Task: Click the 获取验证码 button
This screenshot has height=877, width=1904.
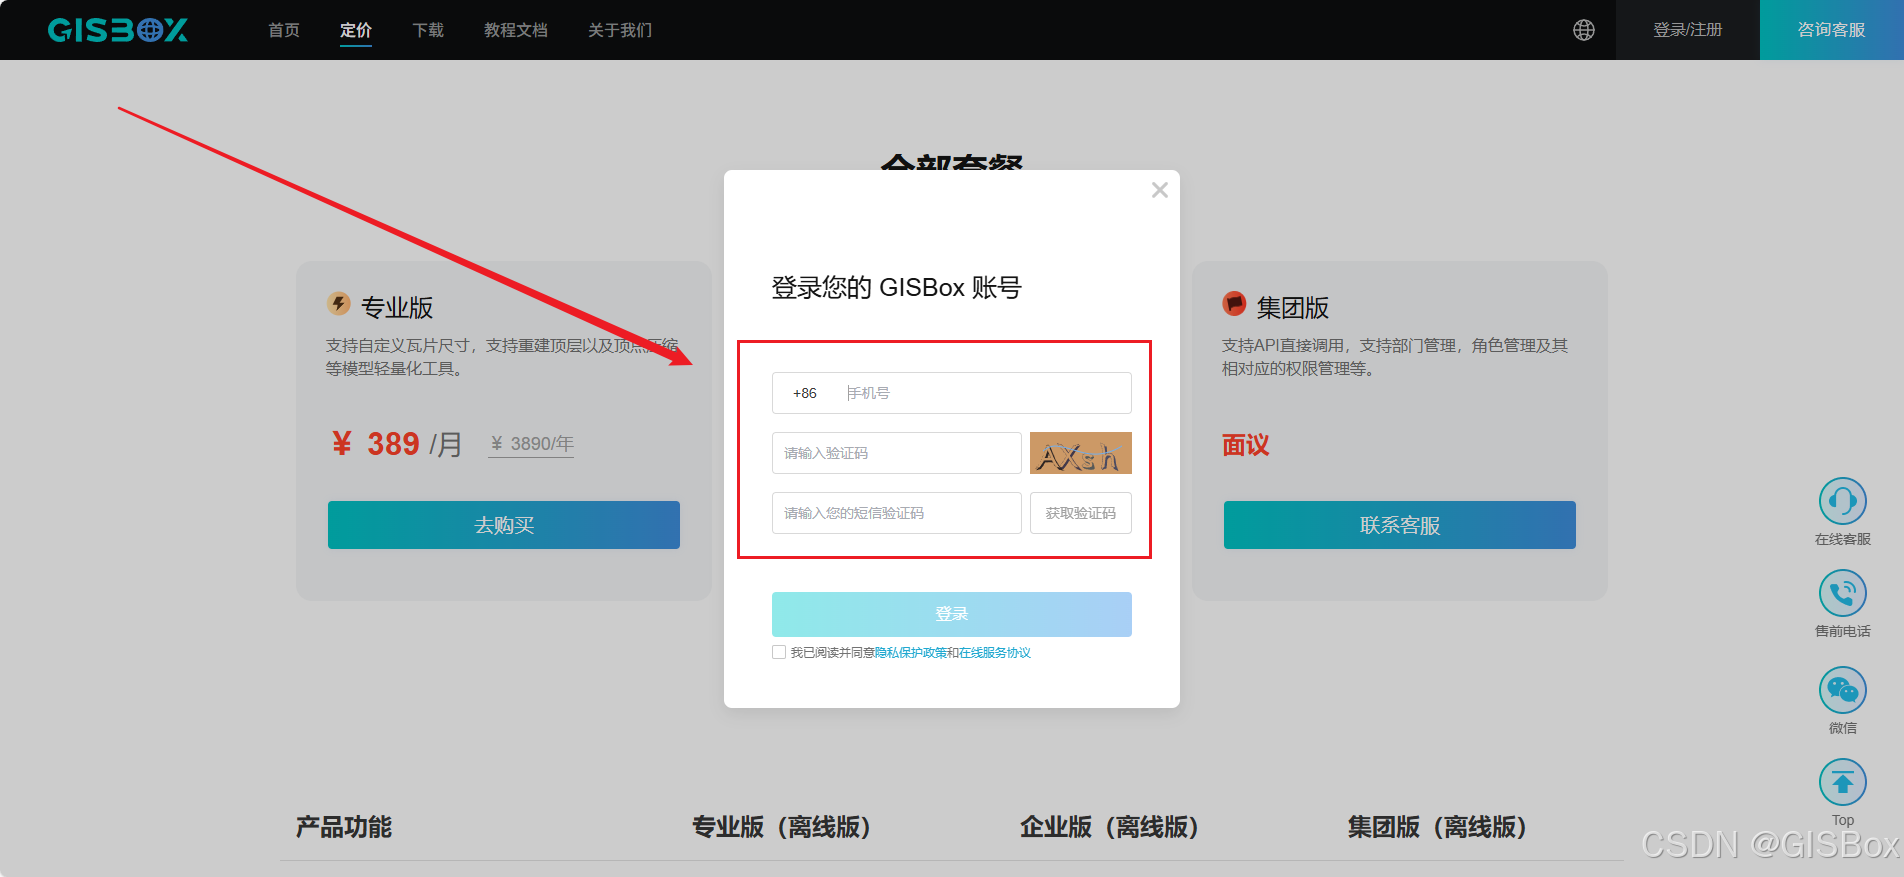Action: [1081, 513]
